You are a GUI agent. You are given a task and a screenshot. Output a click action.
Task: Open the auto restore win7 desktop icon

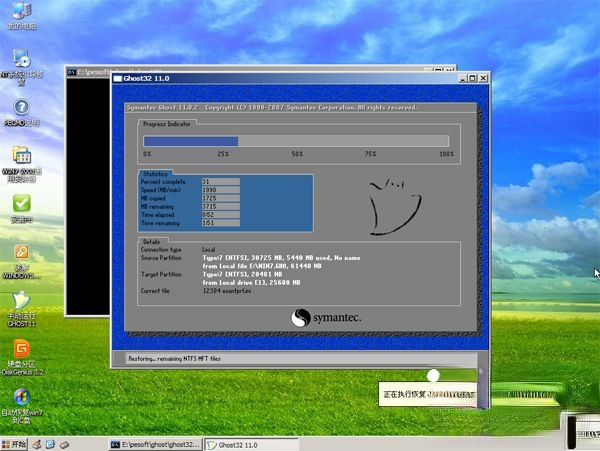tap(21, 398)
